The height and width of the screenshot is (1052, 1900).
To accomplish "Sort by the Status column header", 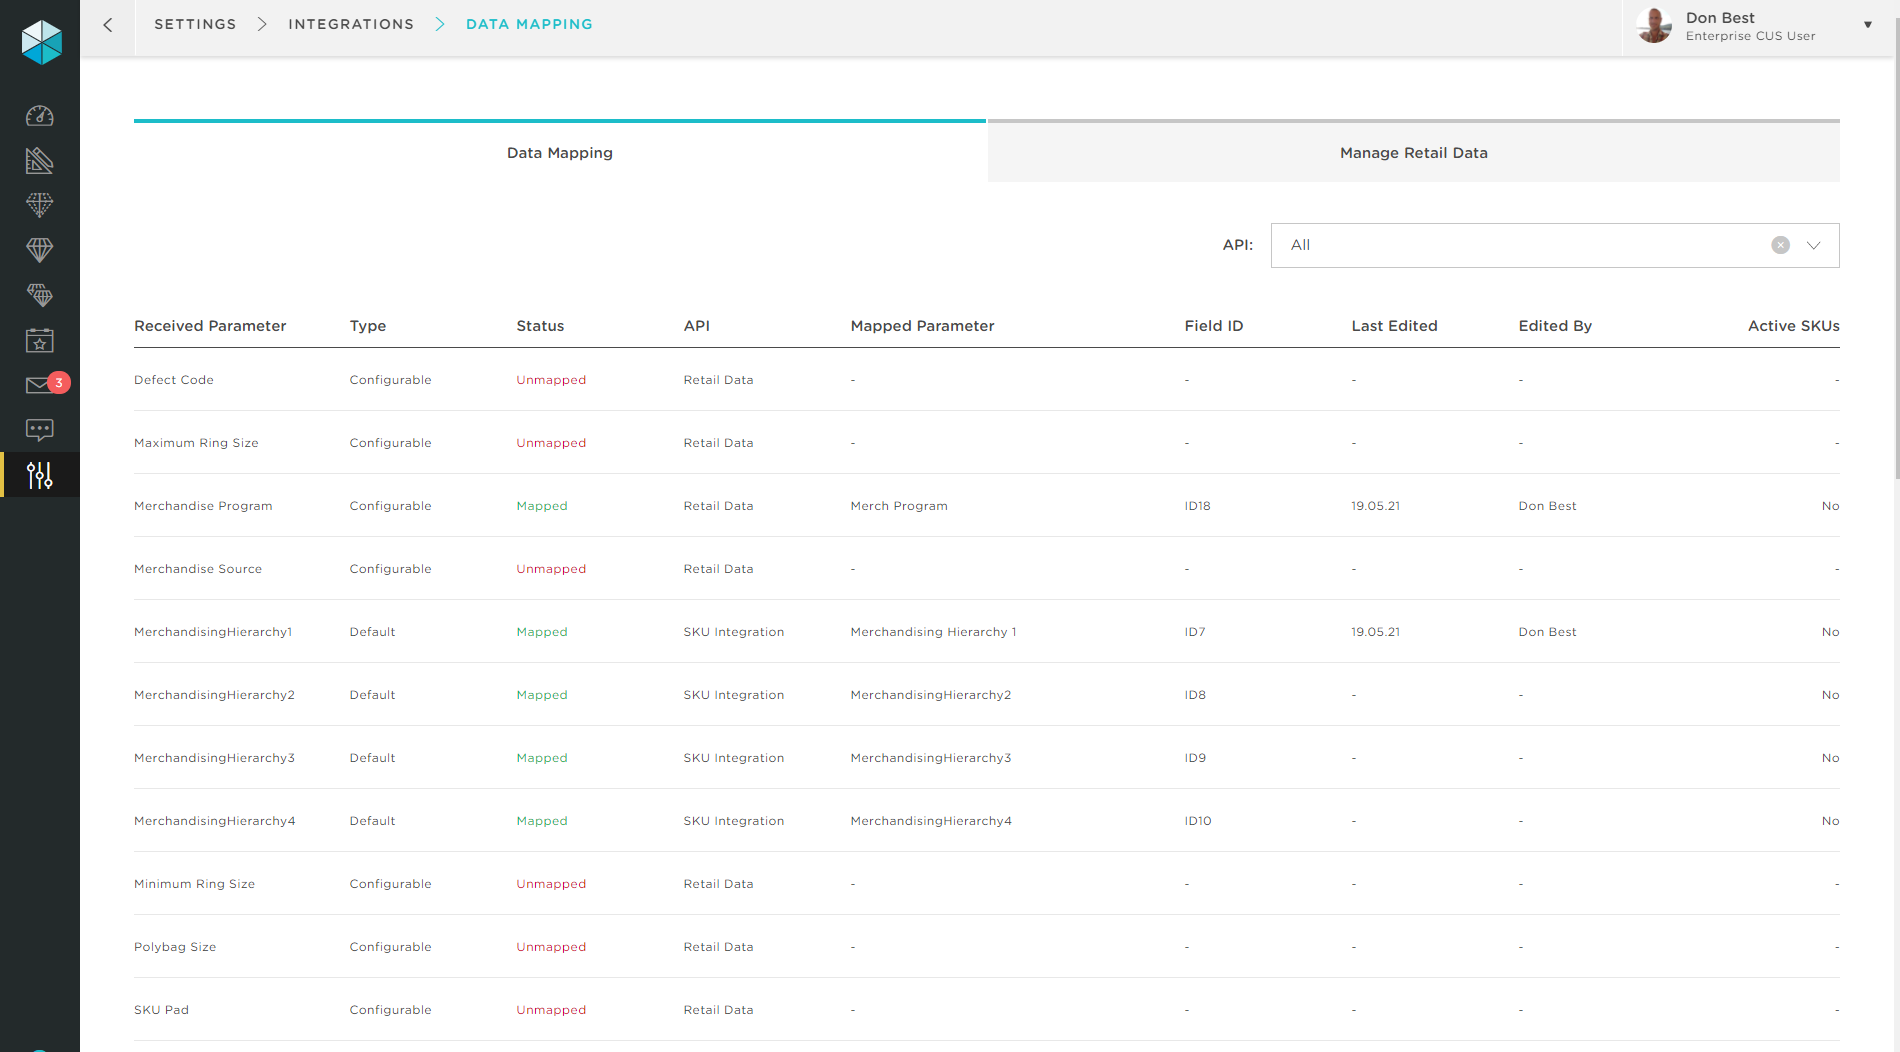I will pyautogui.click(x=540, y=326).
